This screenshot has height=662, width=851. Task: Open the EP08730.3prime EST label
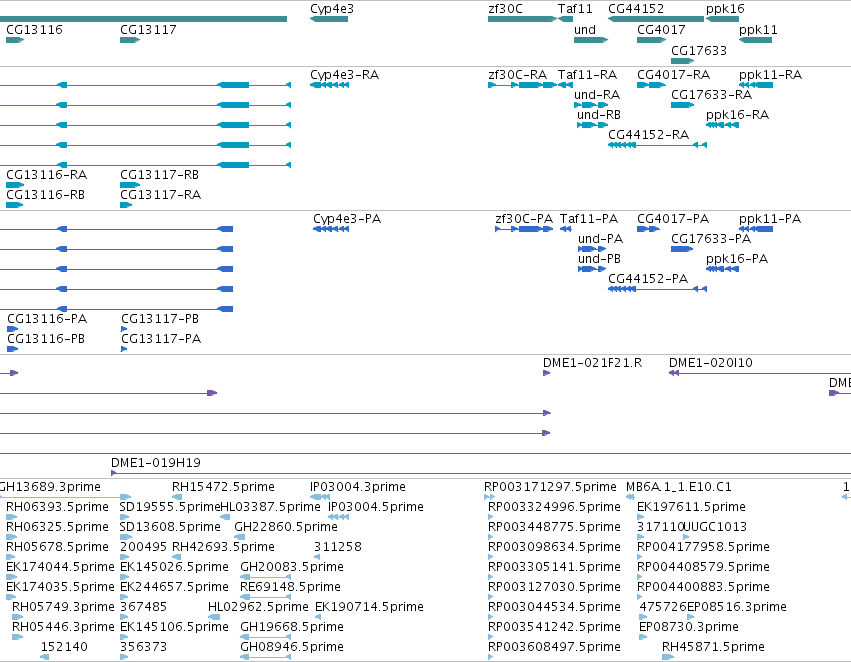pos(688,627)
